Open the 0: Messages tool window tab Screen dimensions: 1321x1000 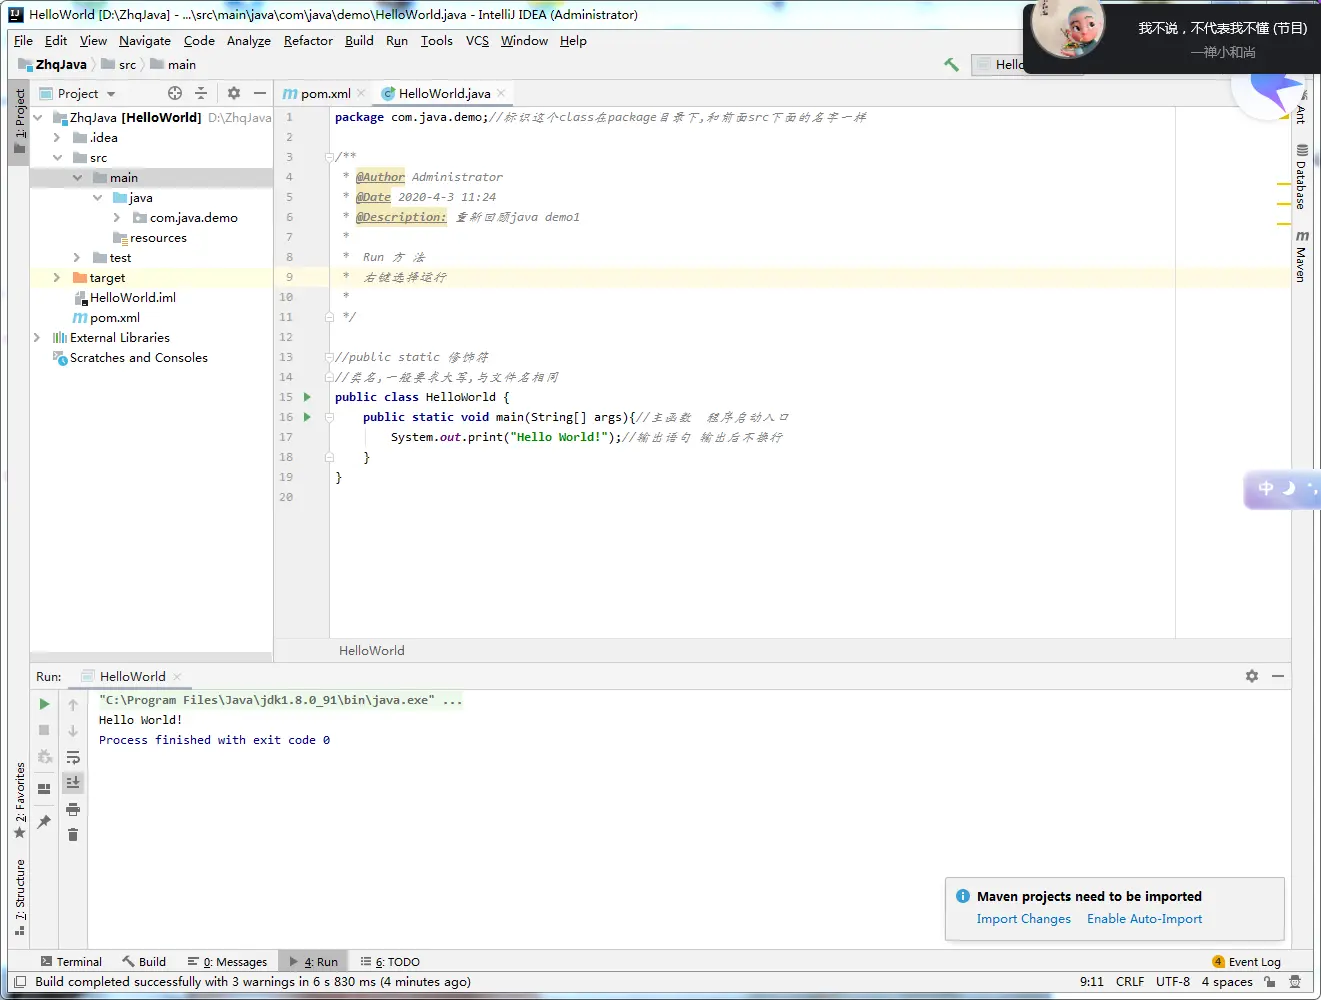point(228,962)
